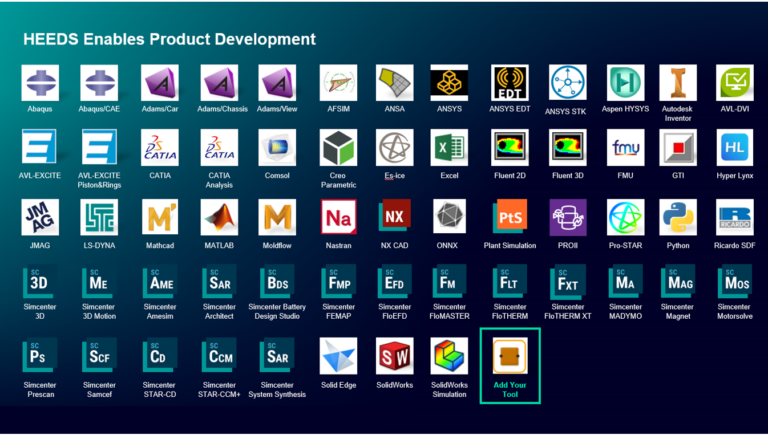
Task: Select the Simcenter Amesim icon
Action: (160, 284)
